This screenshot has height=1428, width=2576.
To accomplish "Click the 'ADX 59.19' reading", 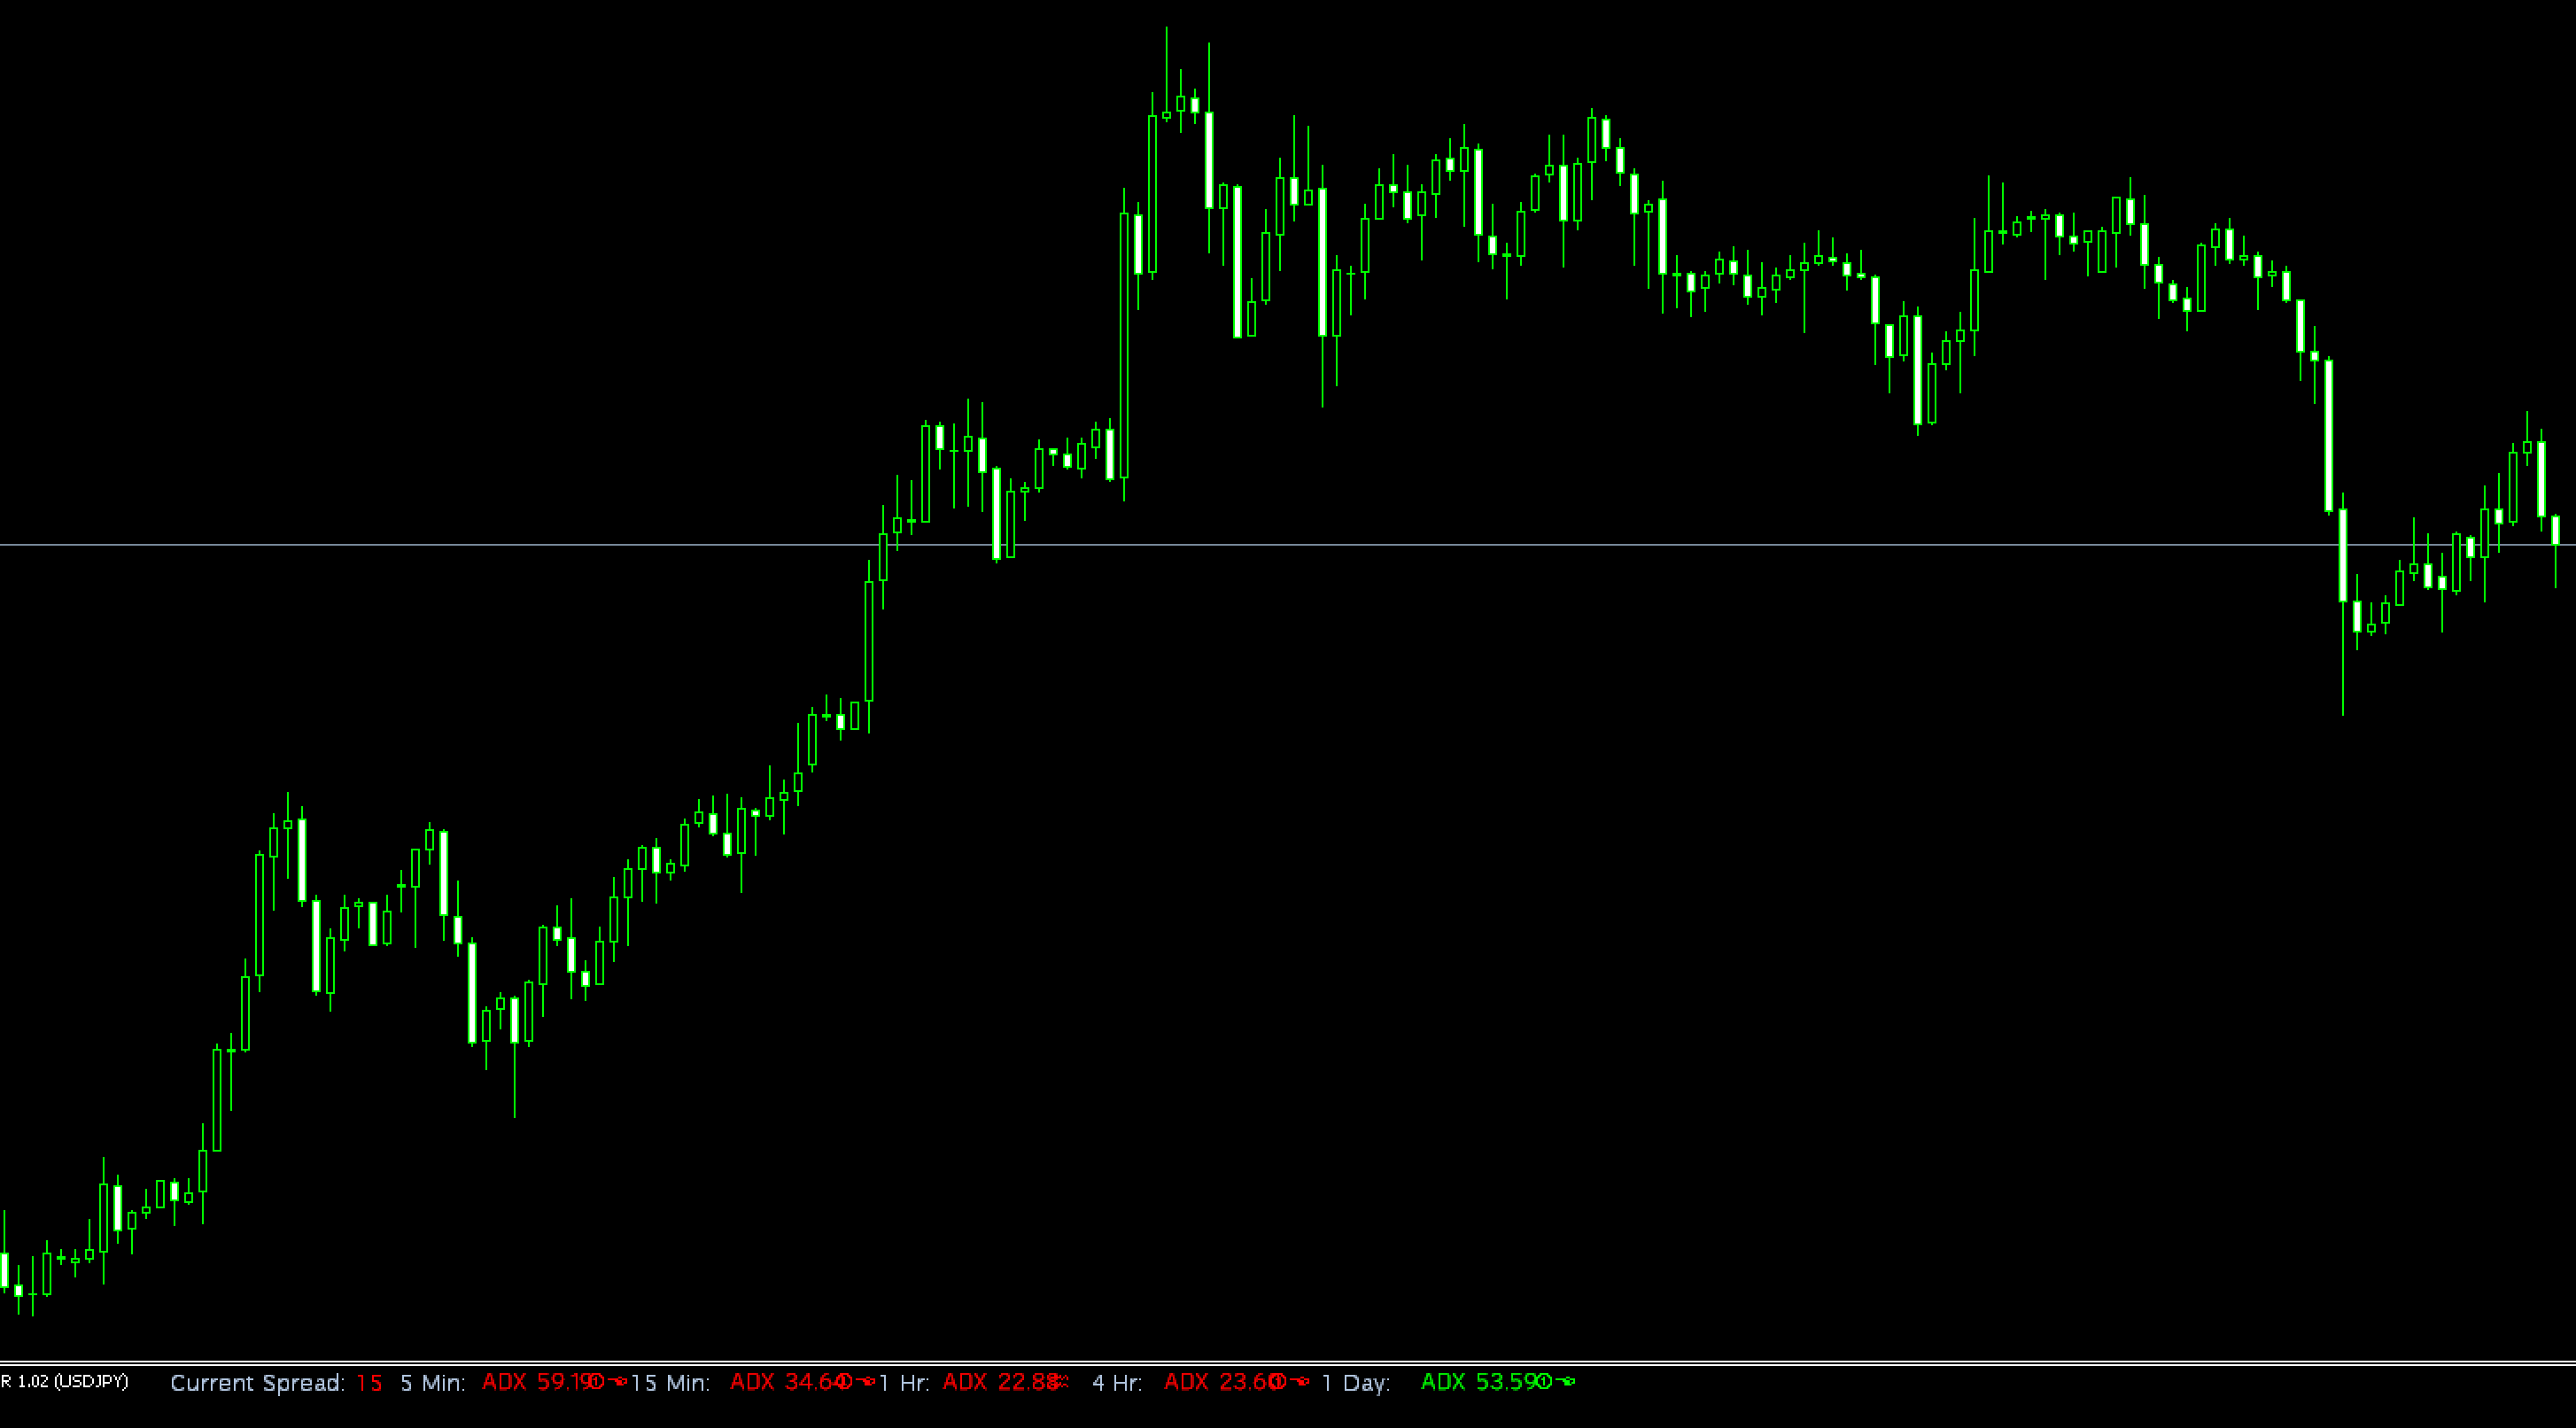I will (540, 1382).
